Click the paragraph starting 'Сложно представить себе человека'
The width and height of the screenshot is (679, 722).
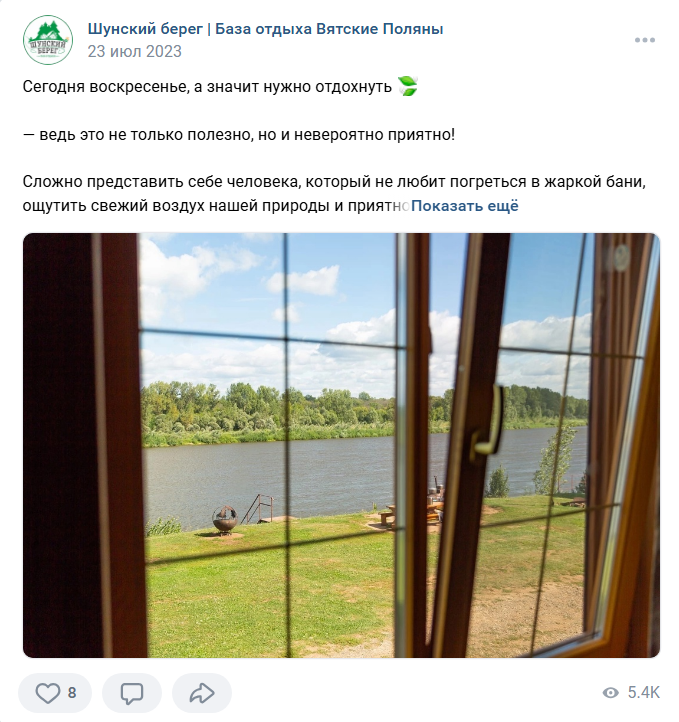point(334,194)
